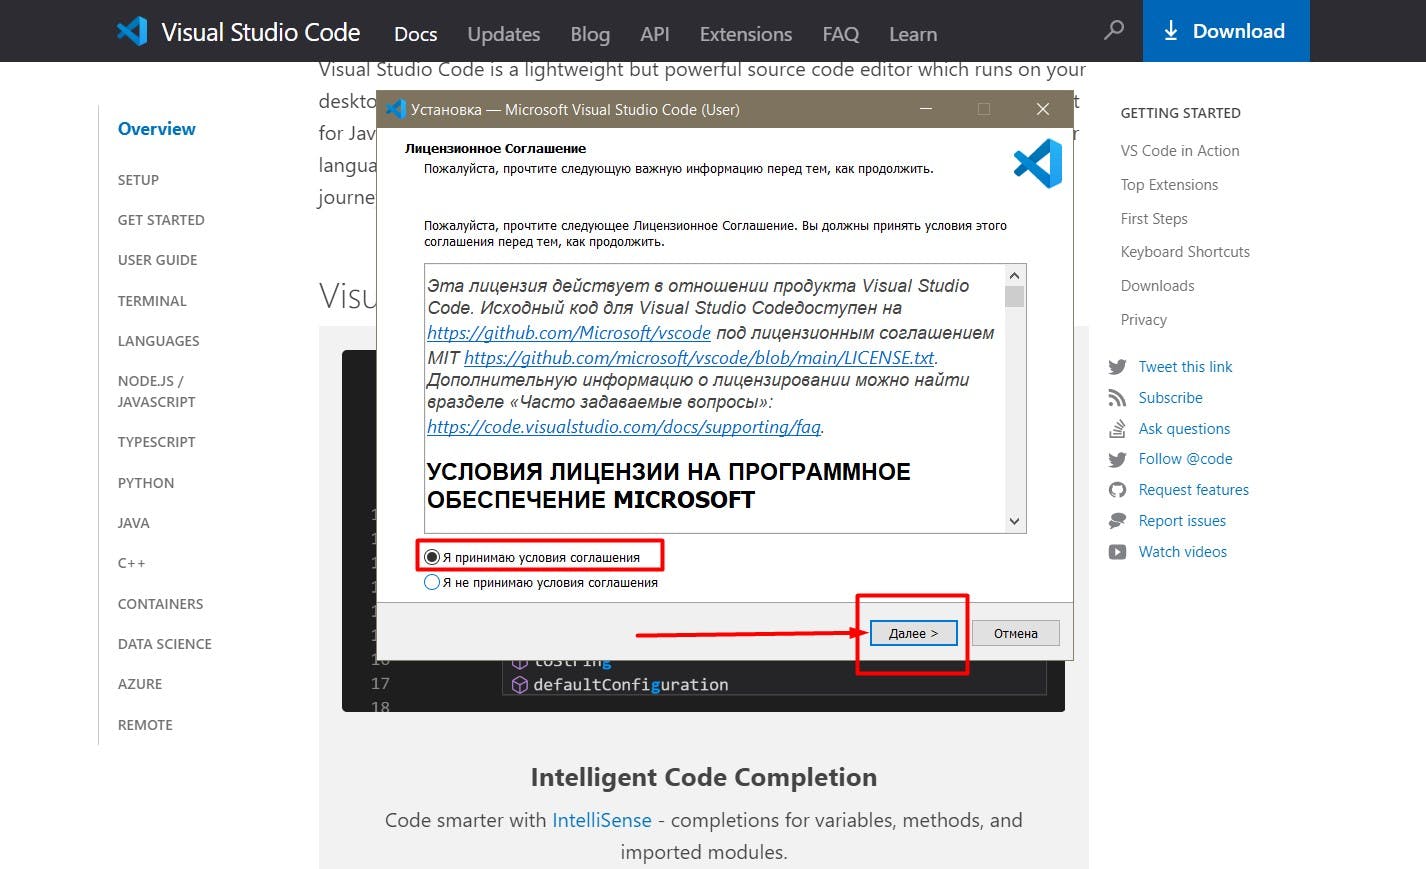
Task: Open the LICENSE.txt link in license text
Action: (699, 357)
